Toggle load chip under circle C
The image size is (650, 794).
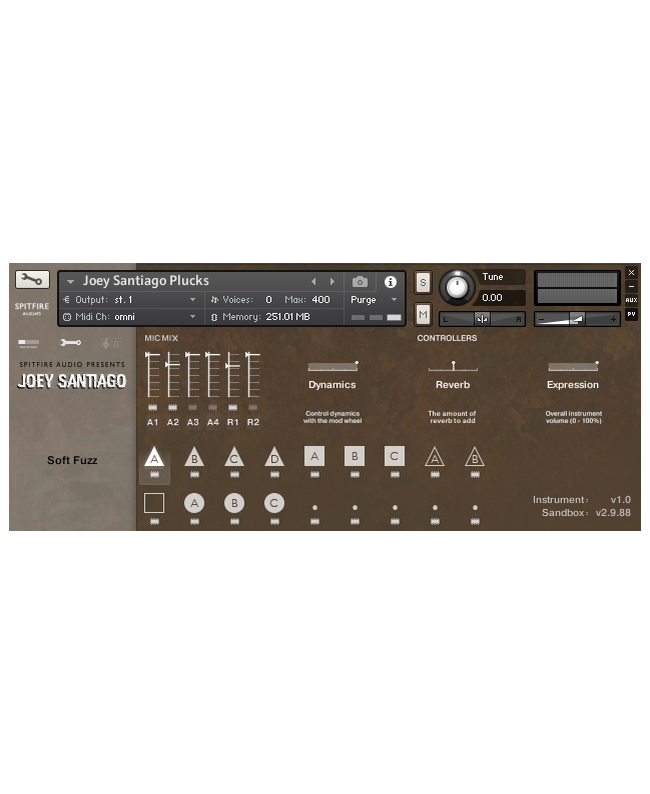pyautogui.click(x=274, y=521)
